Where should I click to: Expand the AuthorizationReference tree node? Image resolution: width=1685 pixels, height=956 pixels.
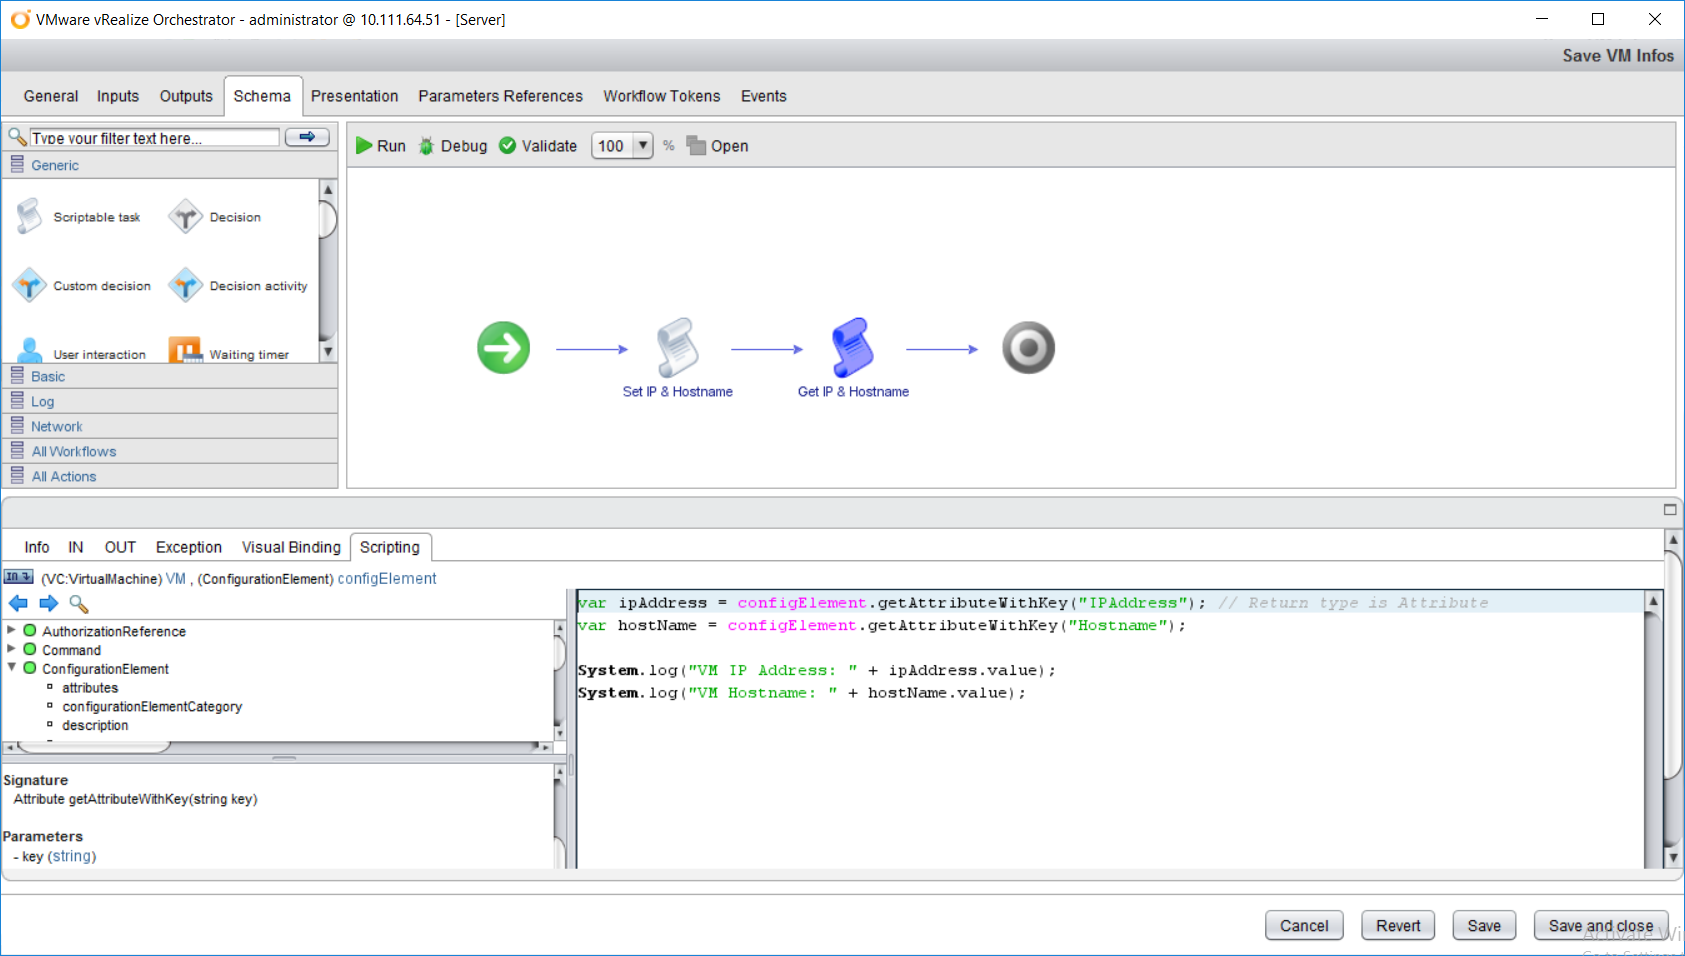coord(11,631)
